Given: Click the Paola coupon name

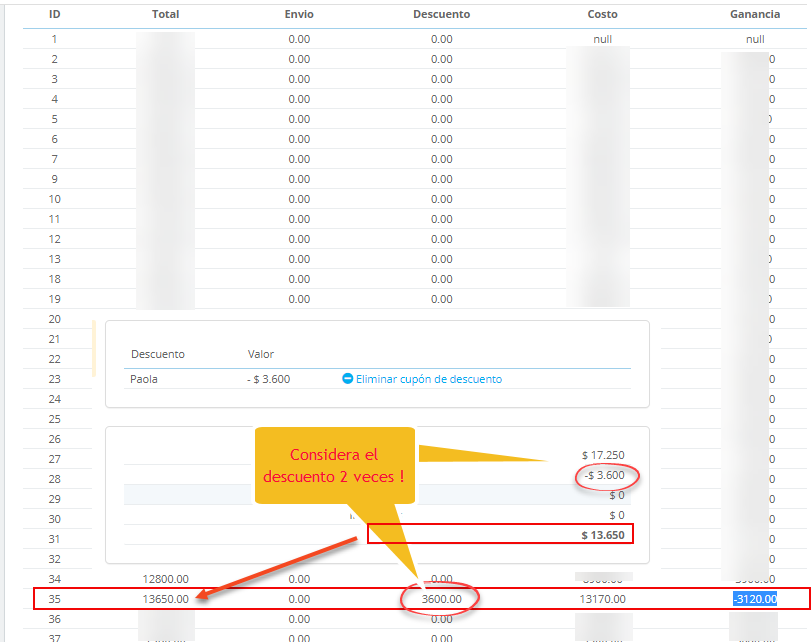Looking at the screenshot, I should (x=144, y=379).
